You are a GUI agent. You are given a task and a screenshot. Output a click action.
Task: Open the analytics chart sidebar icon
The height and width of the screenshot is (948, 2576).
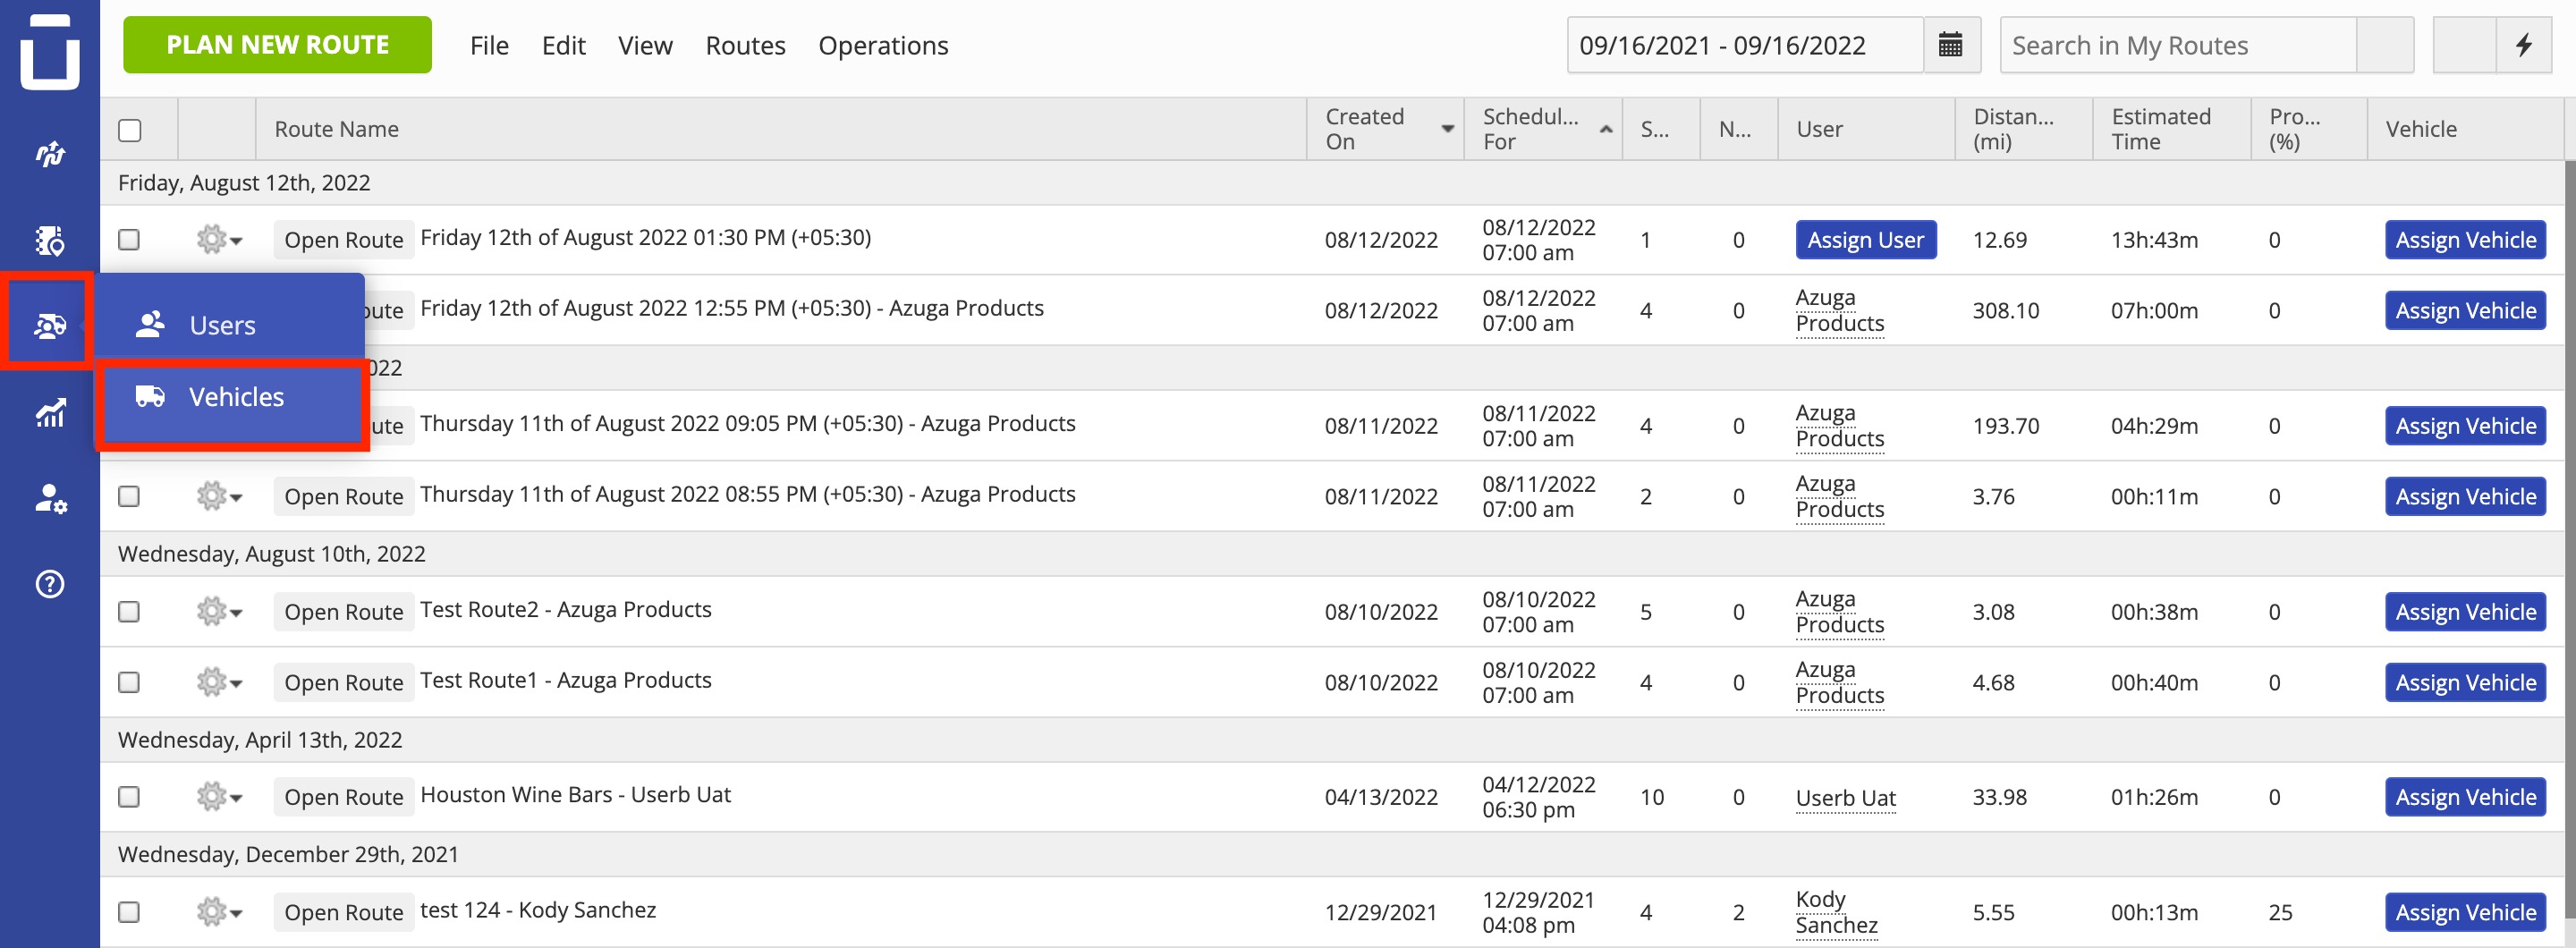click(50, 412)
